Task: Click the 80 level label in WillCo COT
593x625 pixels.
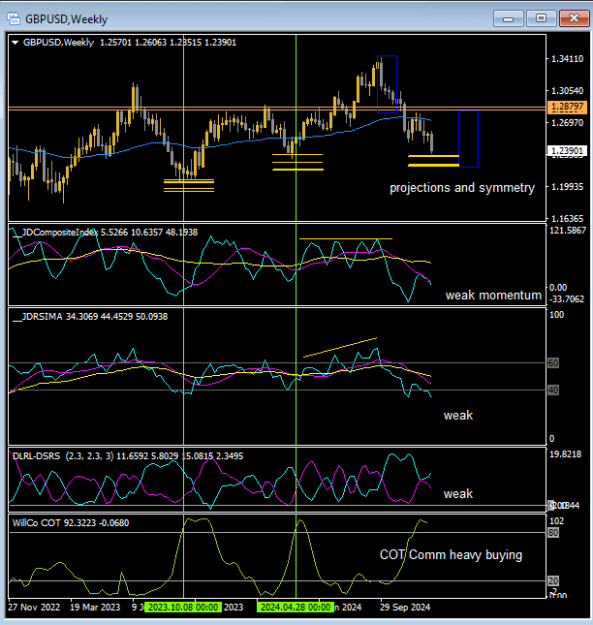Action: click(x=553, y=533)
